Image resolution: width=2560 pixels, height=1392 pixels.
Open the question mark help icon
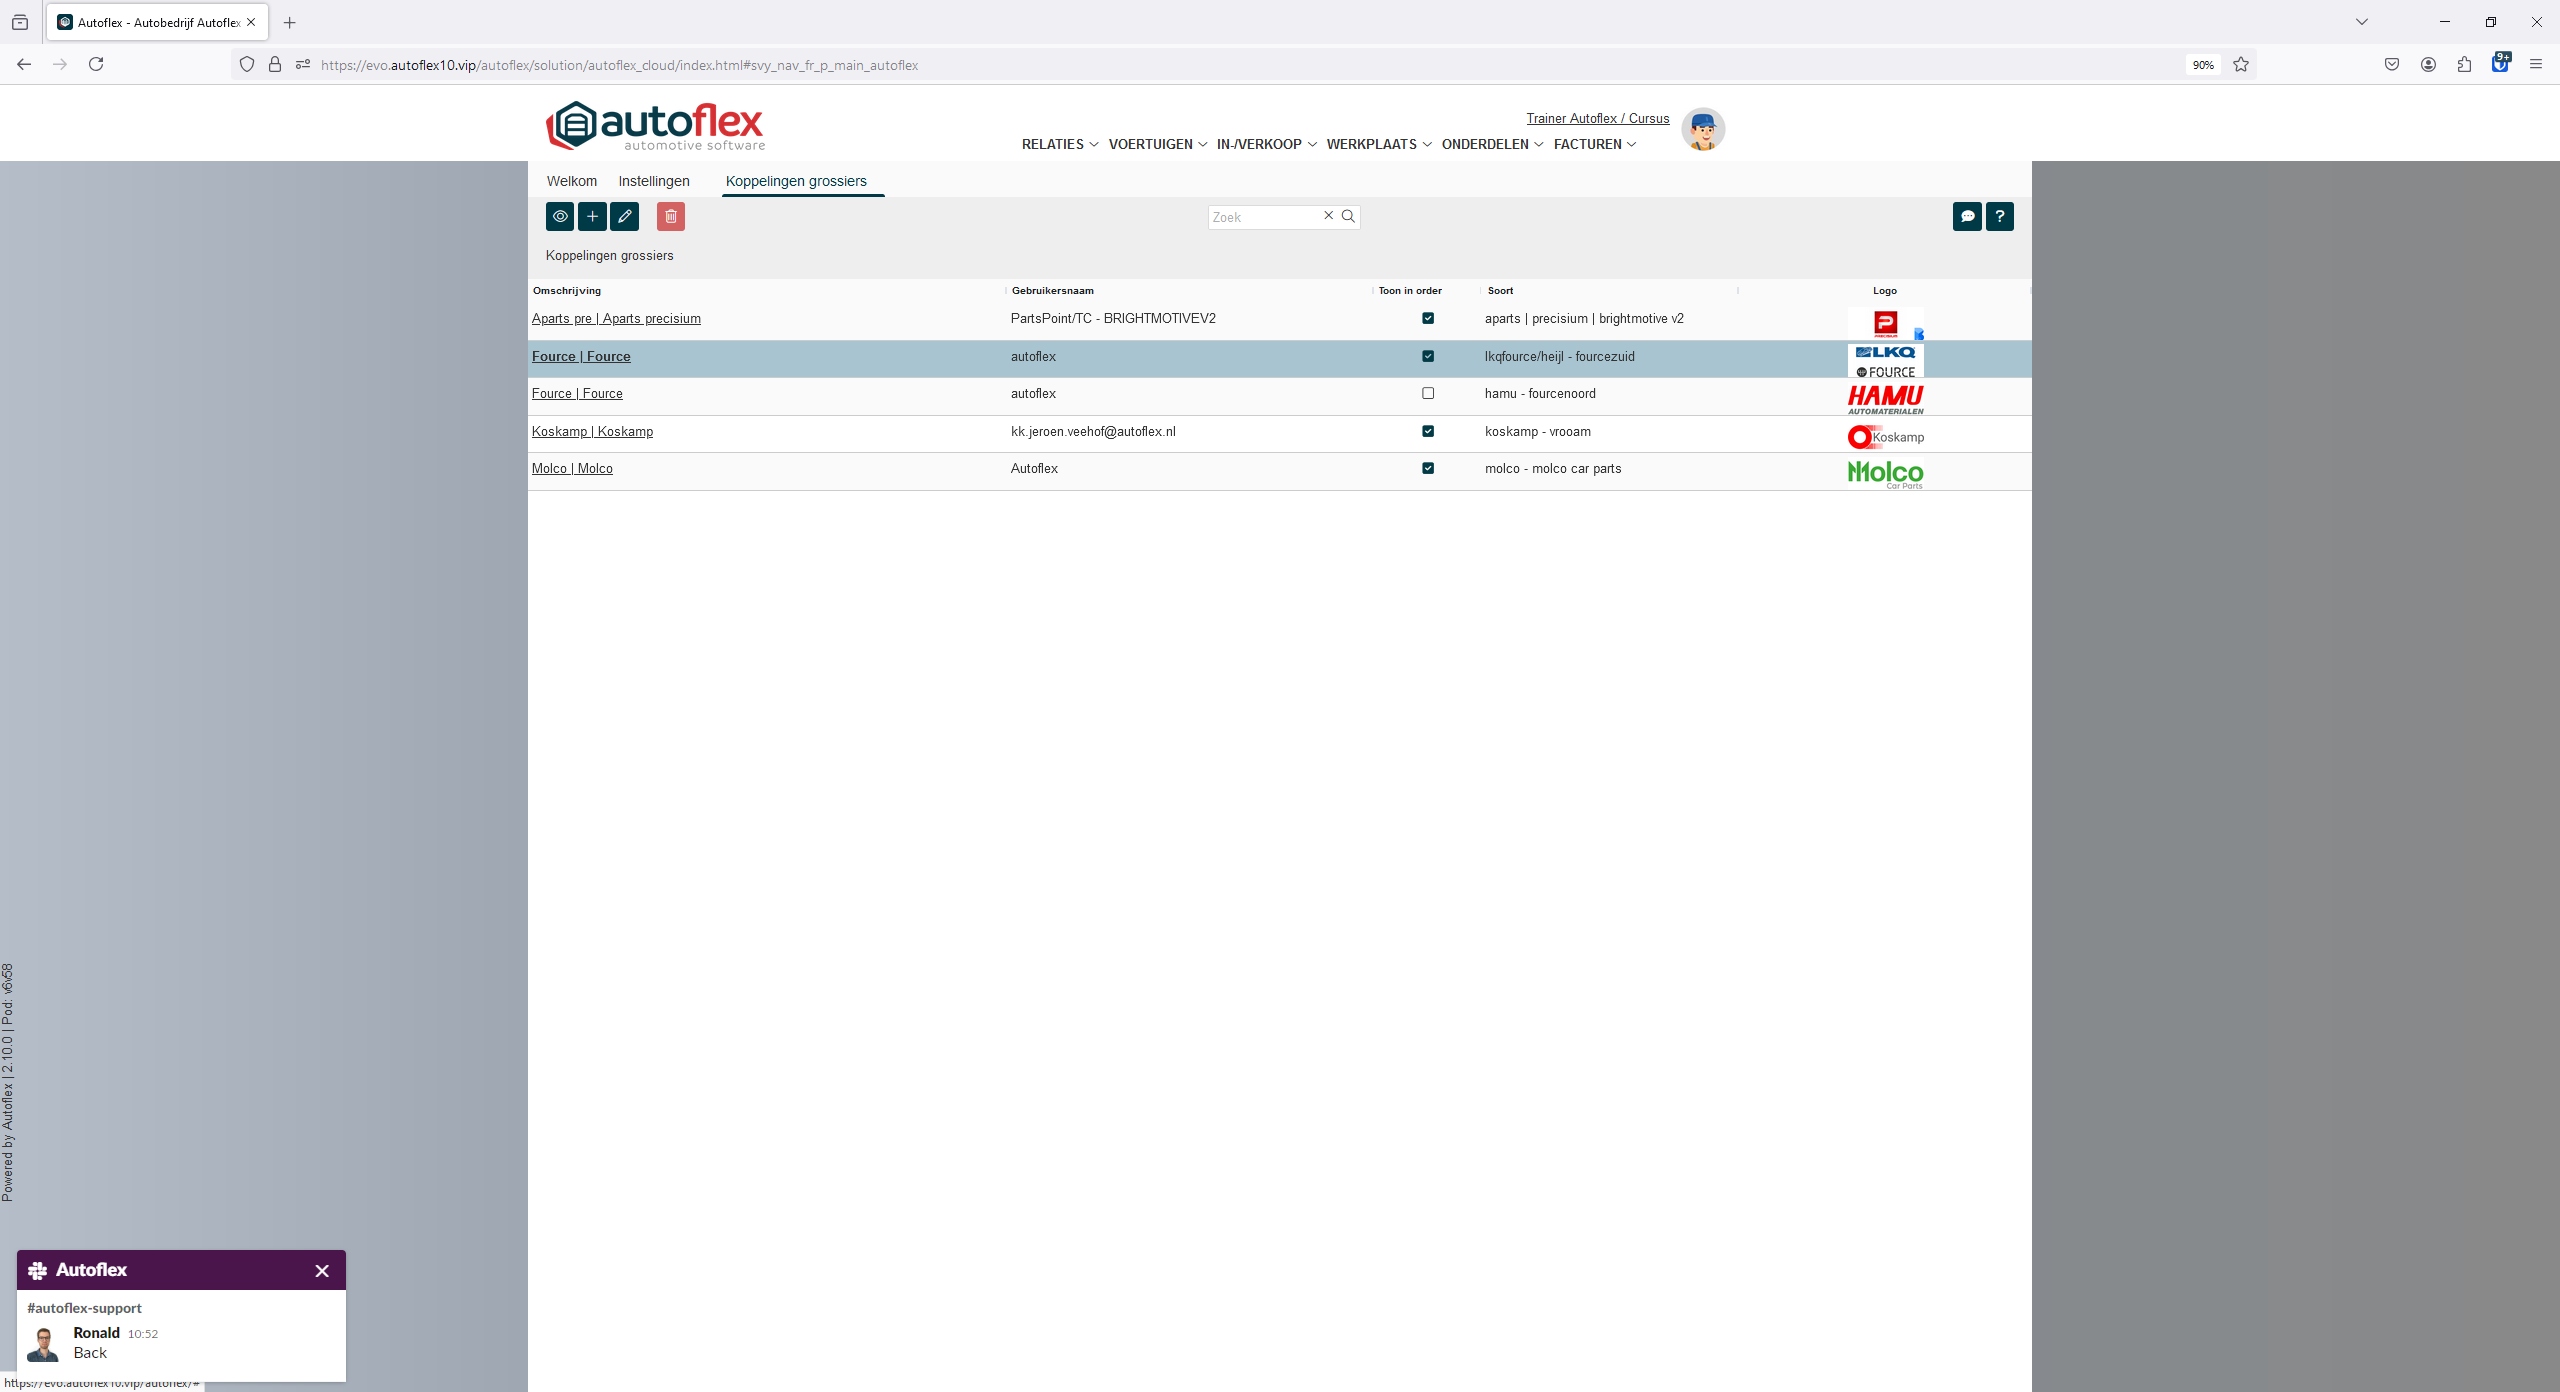[x=1999, y=216]
